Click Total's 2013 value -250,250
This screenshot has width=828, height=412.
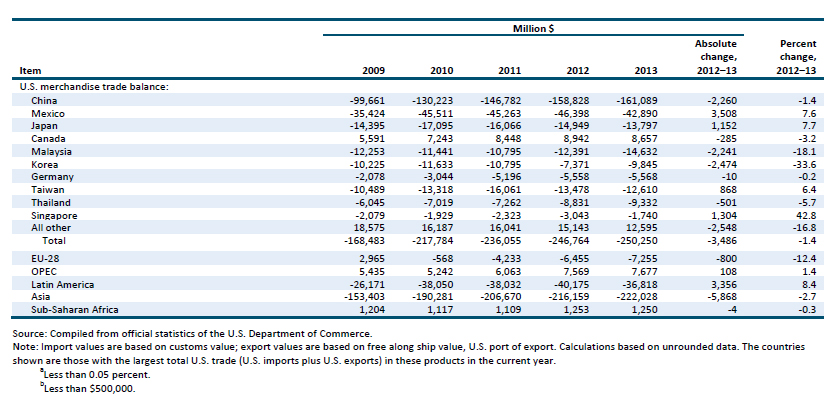click(x=637, y=240)
